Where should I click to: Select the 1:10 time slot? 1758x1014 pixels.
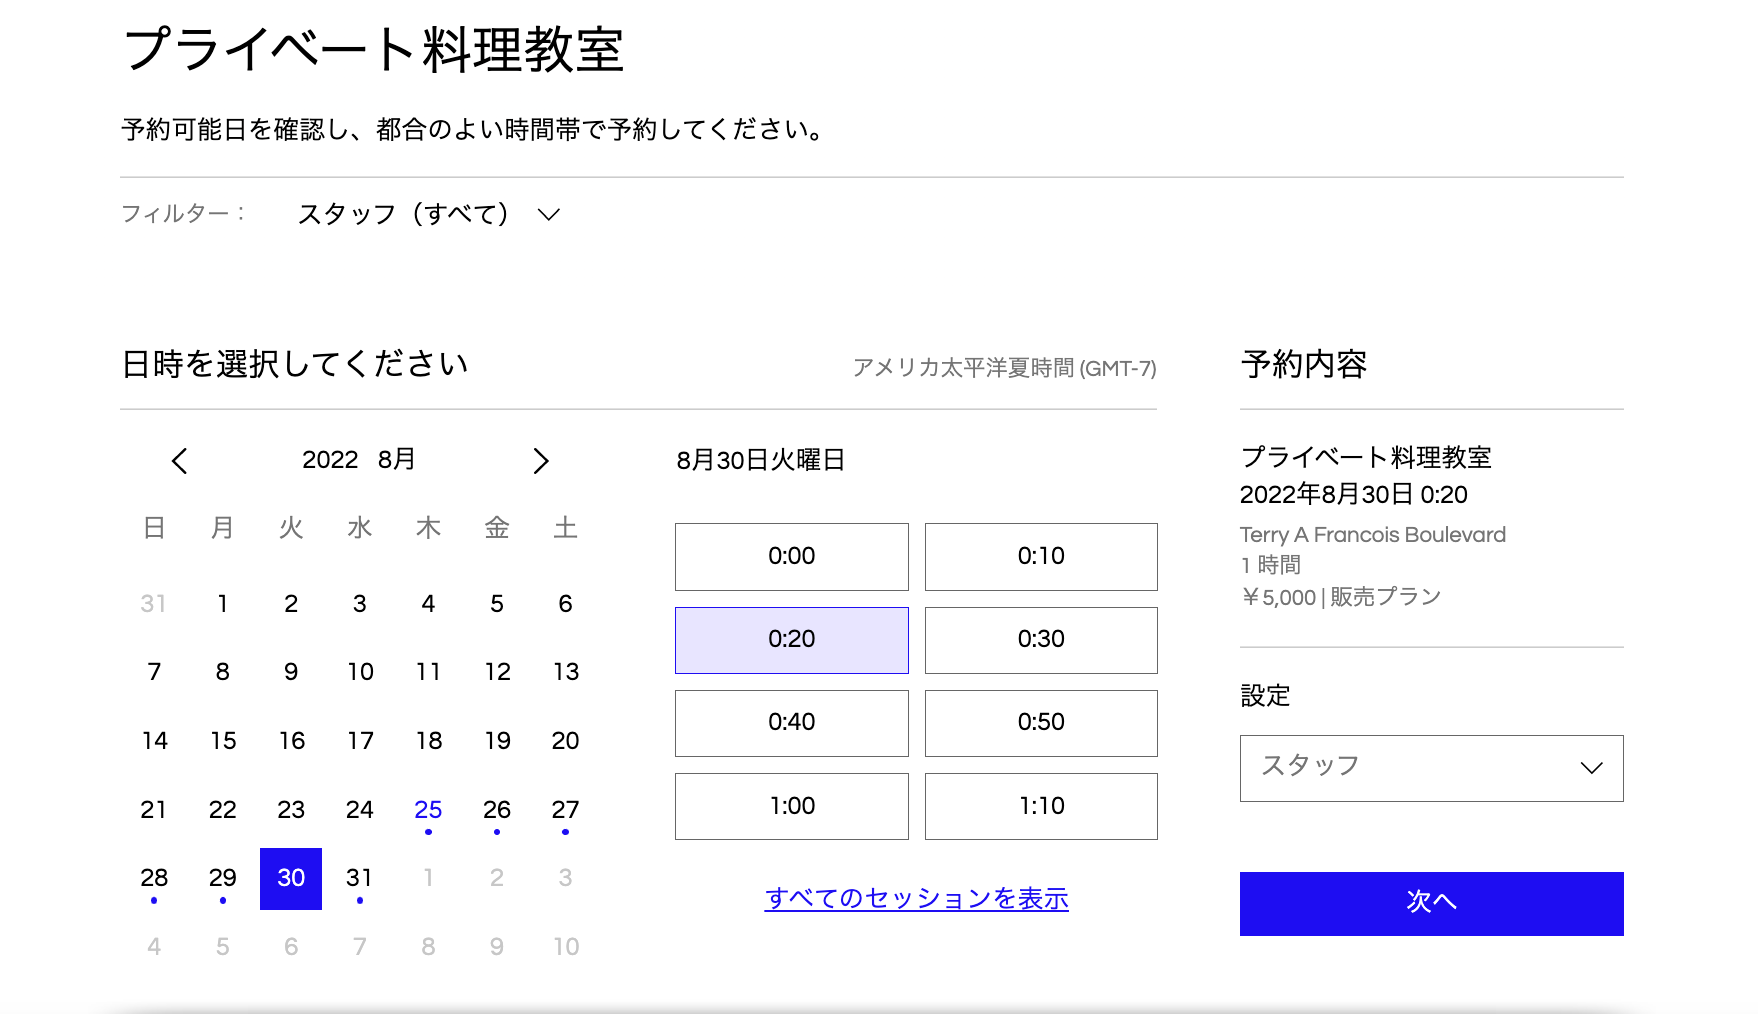tap(1040, 806)
